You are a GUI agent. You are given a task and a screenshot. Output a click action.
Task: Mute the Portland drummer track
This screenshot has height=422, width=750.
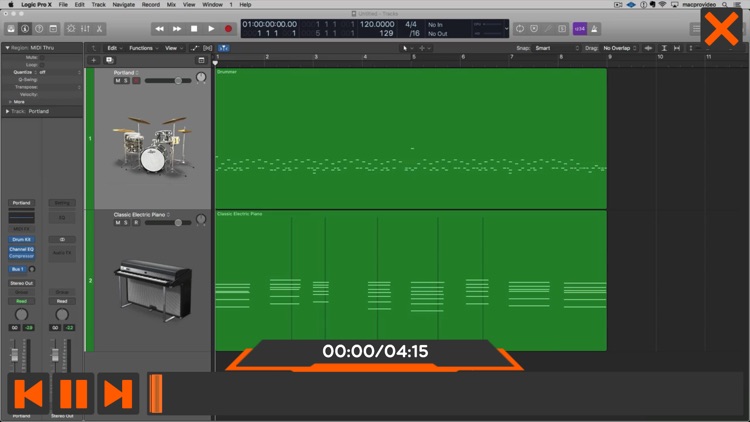[x=118, y=80]
